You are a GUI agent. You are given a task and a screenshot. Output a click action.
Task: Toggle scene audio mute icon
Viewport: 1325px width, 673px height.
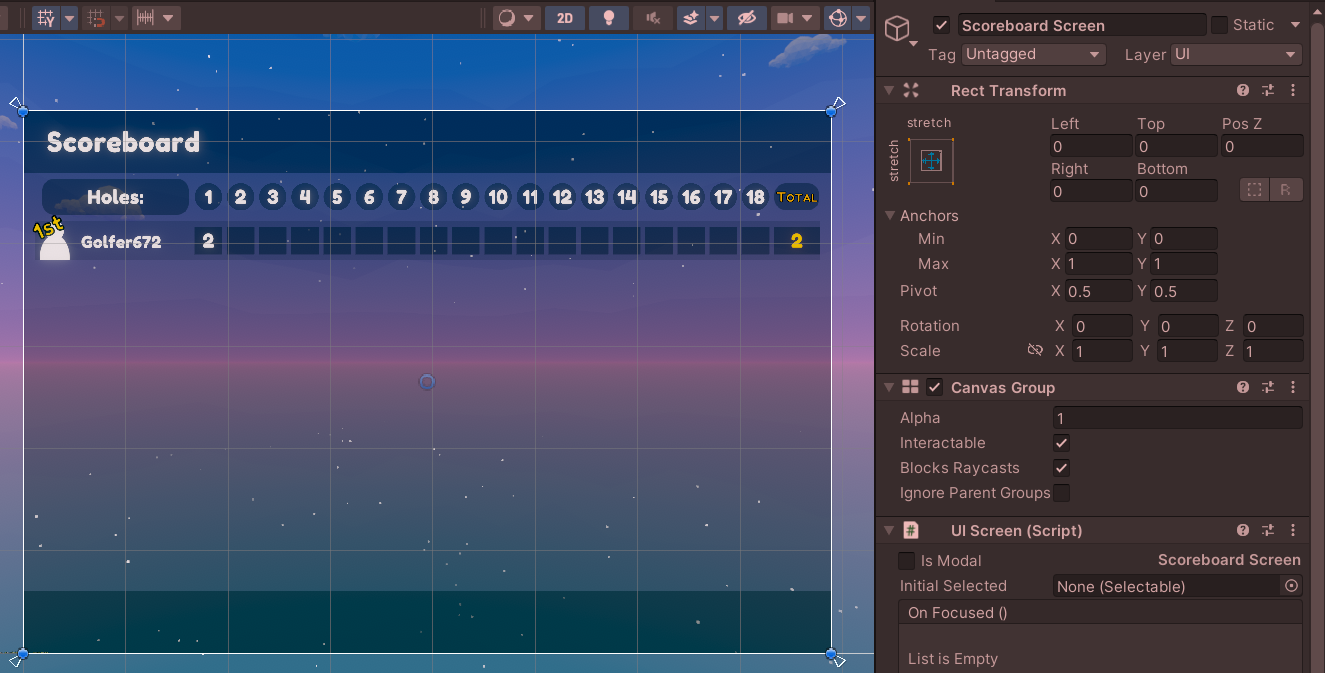[x=653, y=18]
